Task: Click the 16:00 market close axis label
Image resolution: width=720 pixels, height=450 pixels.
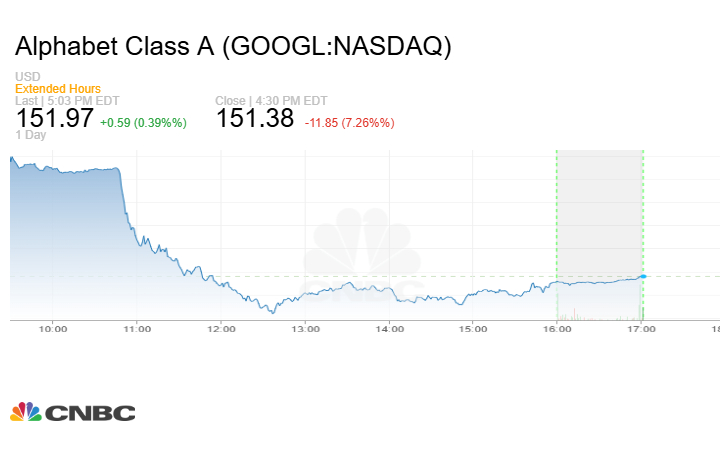Action: 557,328
